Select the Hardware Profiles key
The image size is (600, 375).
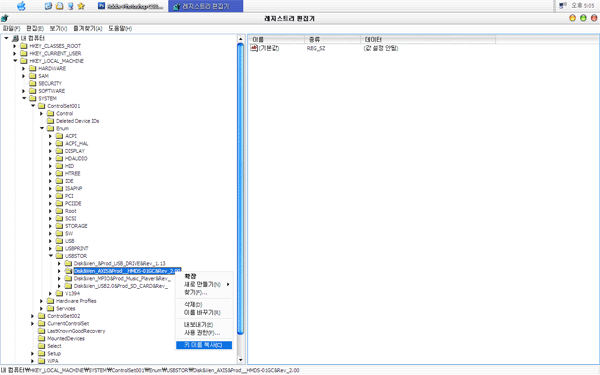tap(76, 301)
